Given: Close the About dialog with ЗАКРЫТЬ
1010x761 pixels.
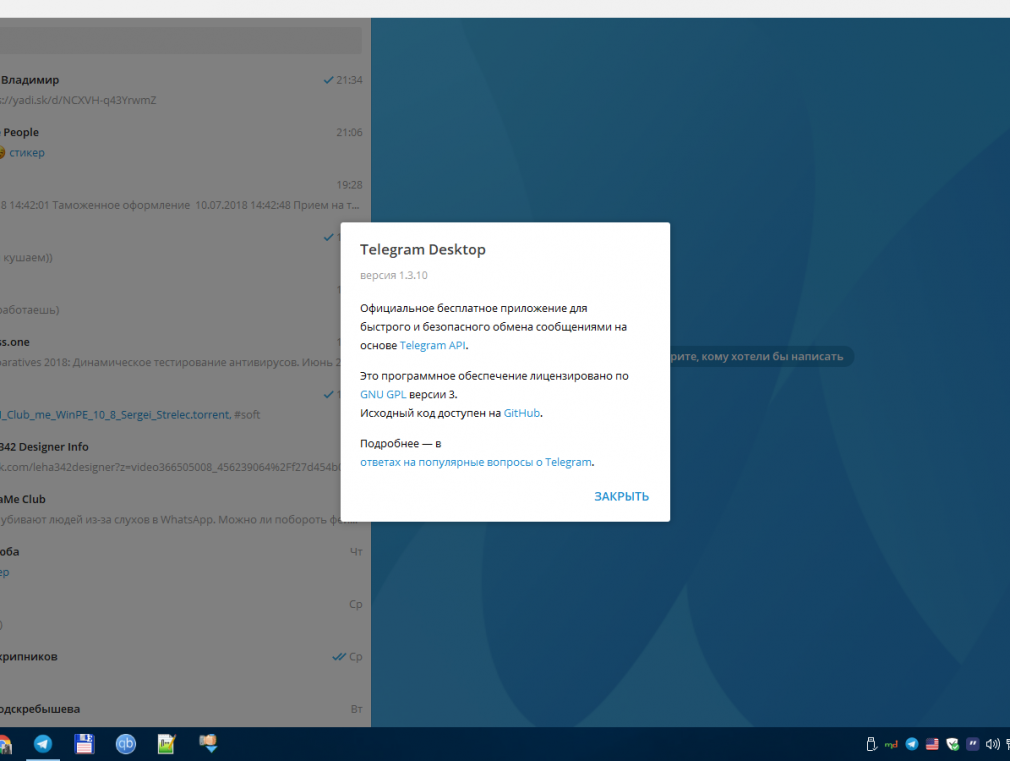Looking at the screenshot, I should [x=621, y=496].
